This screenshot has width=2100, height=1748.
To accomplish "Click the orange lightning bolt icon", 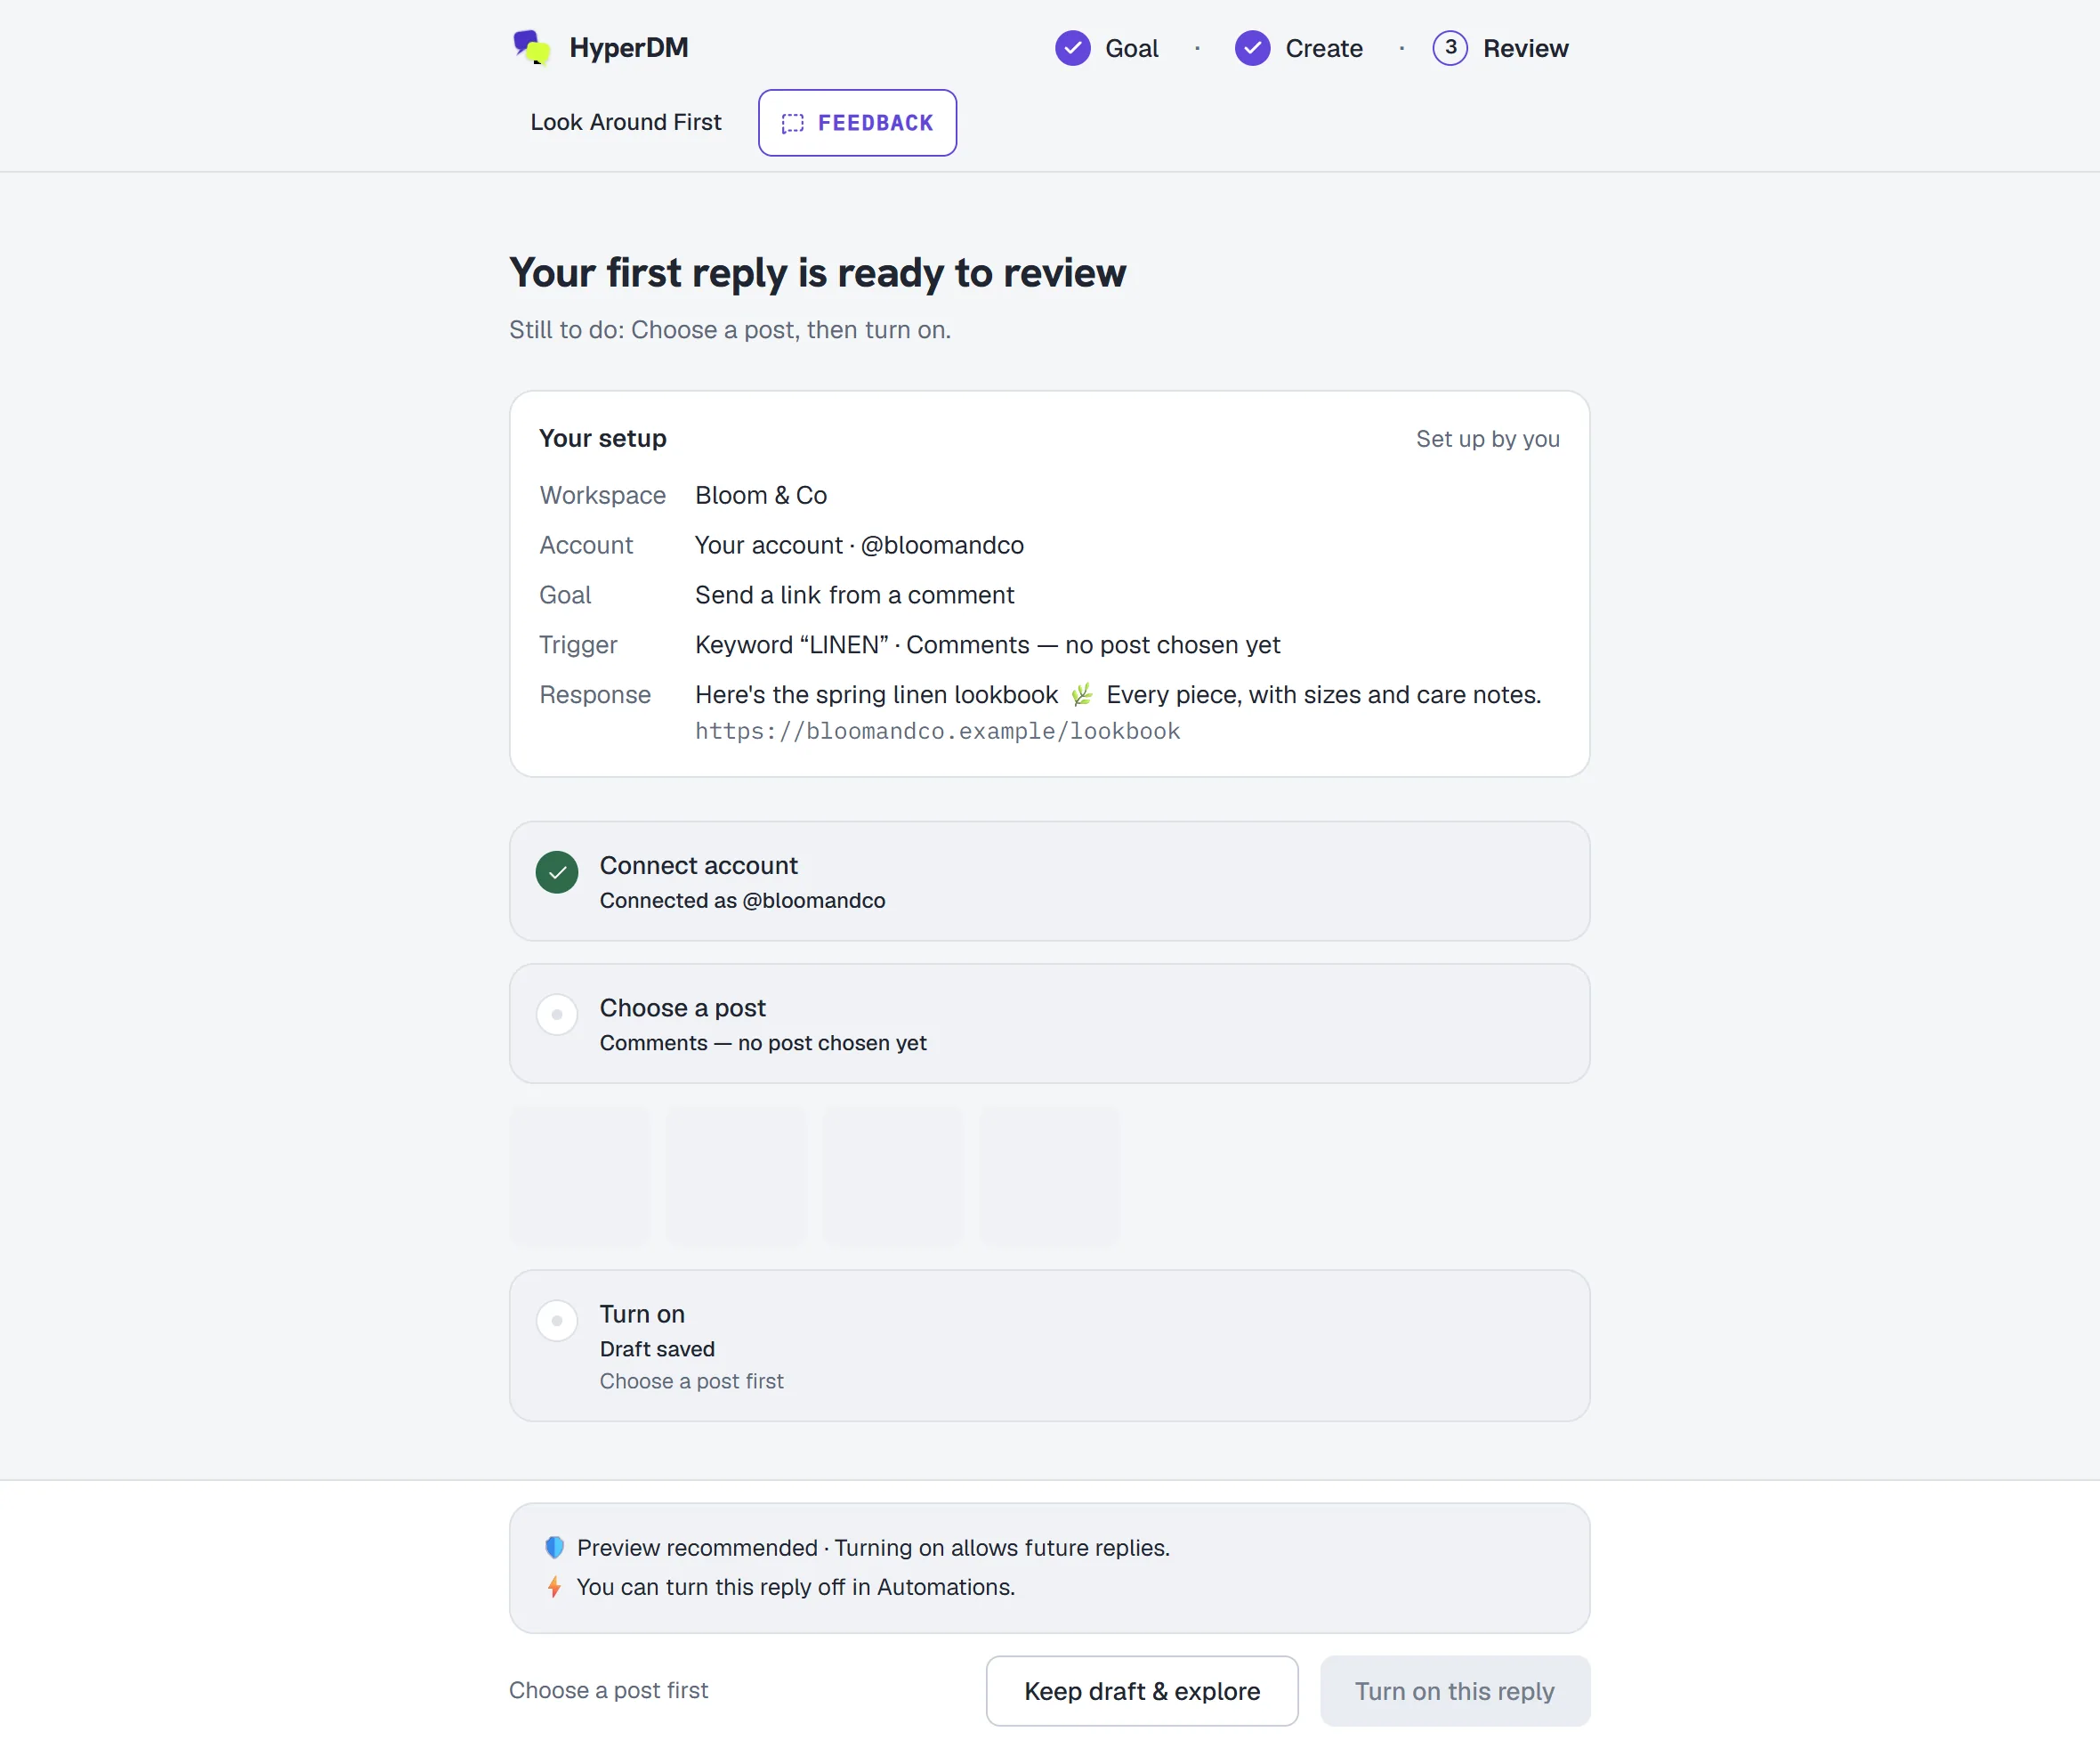I will pos(554,1586).
